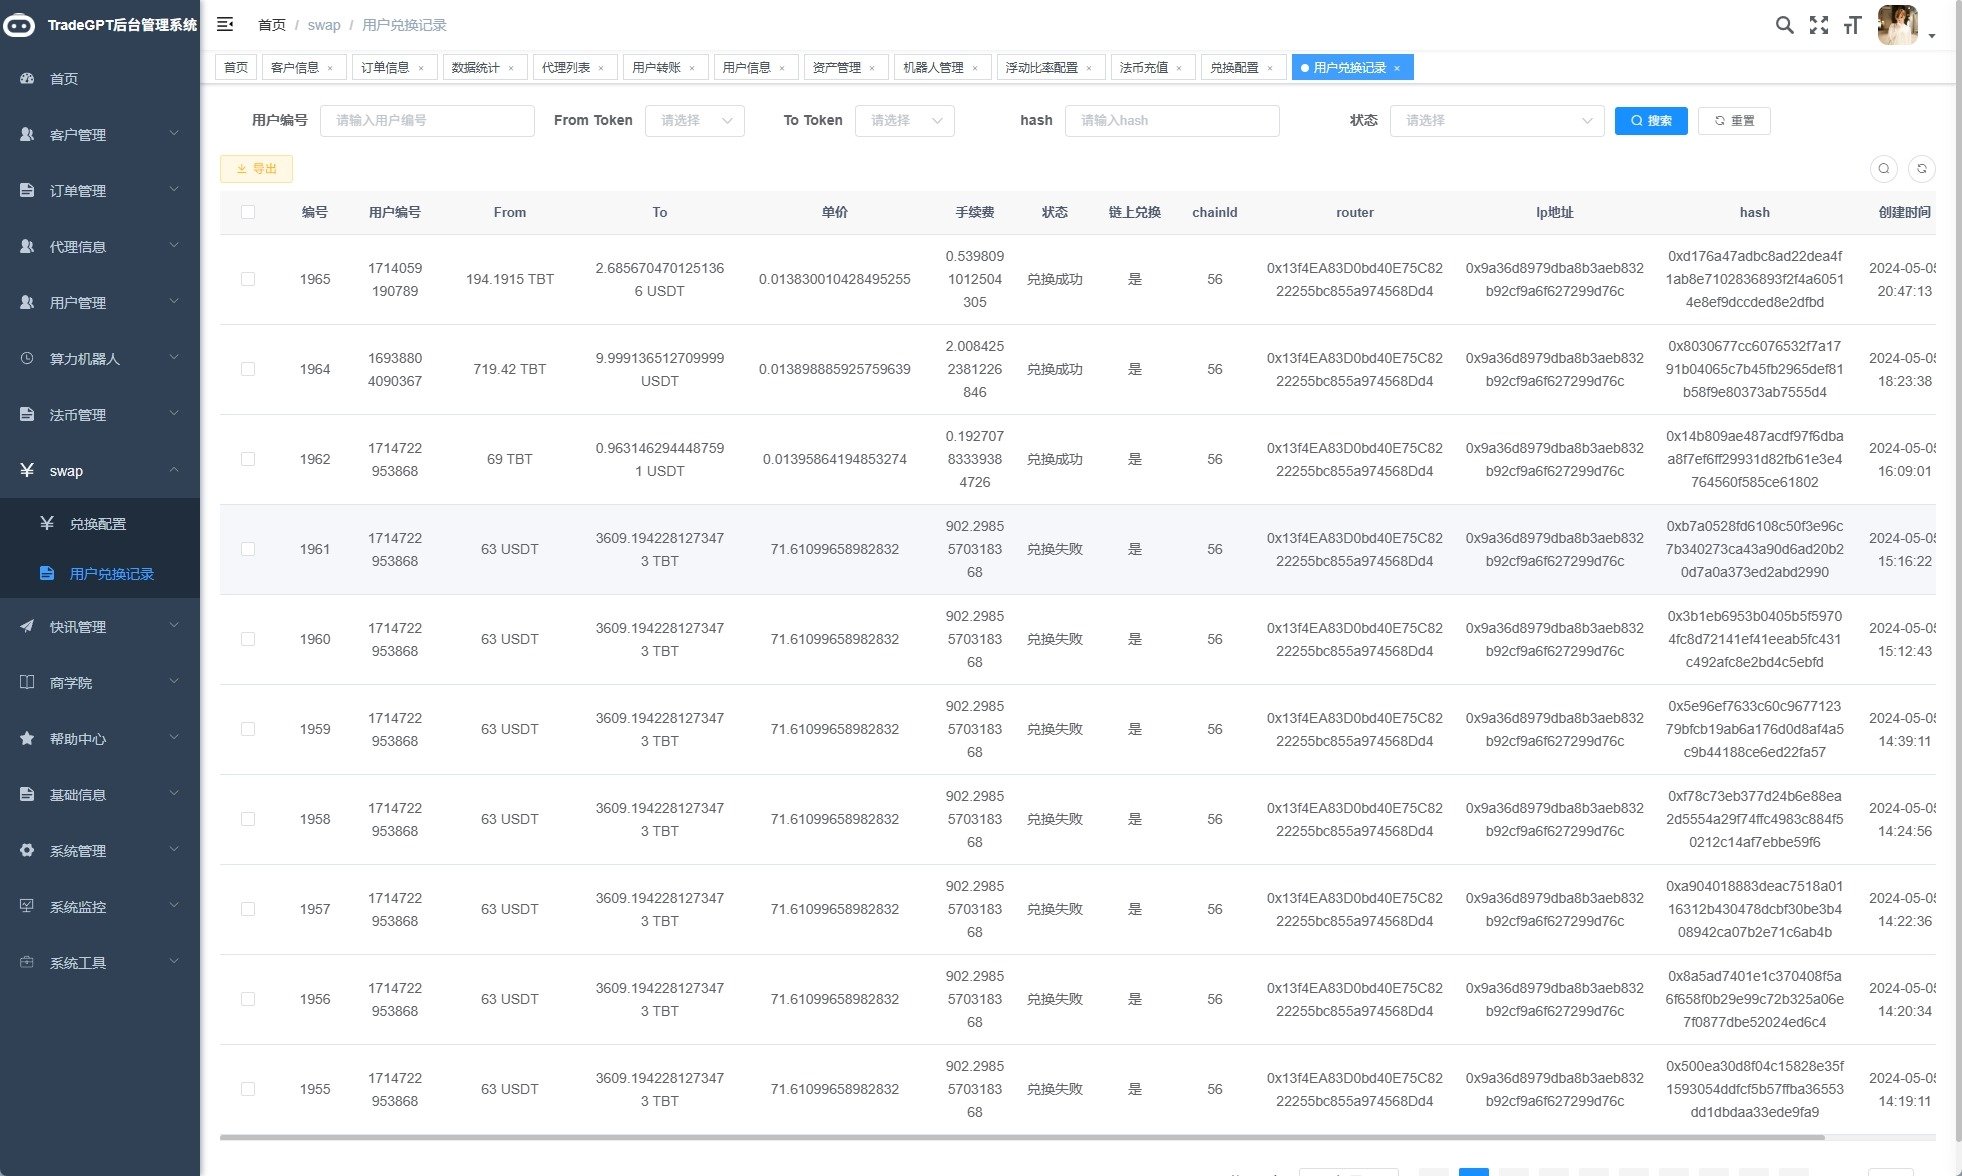Click the user avatar thumbnail
The image size is (1962, 1176).
[x=1897, y=25]
